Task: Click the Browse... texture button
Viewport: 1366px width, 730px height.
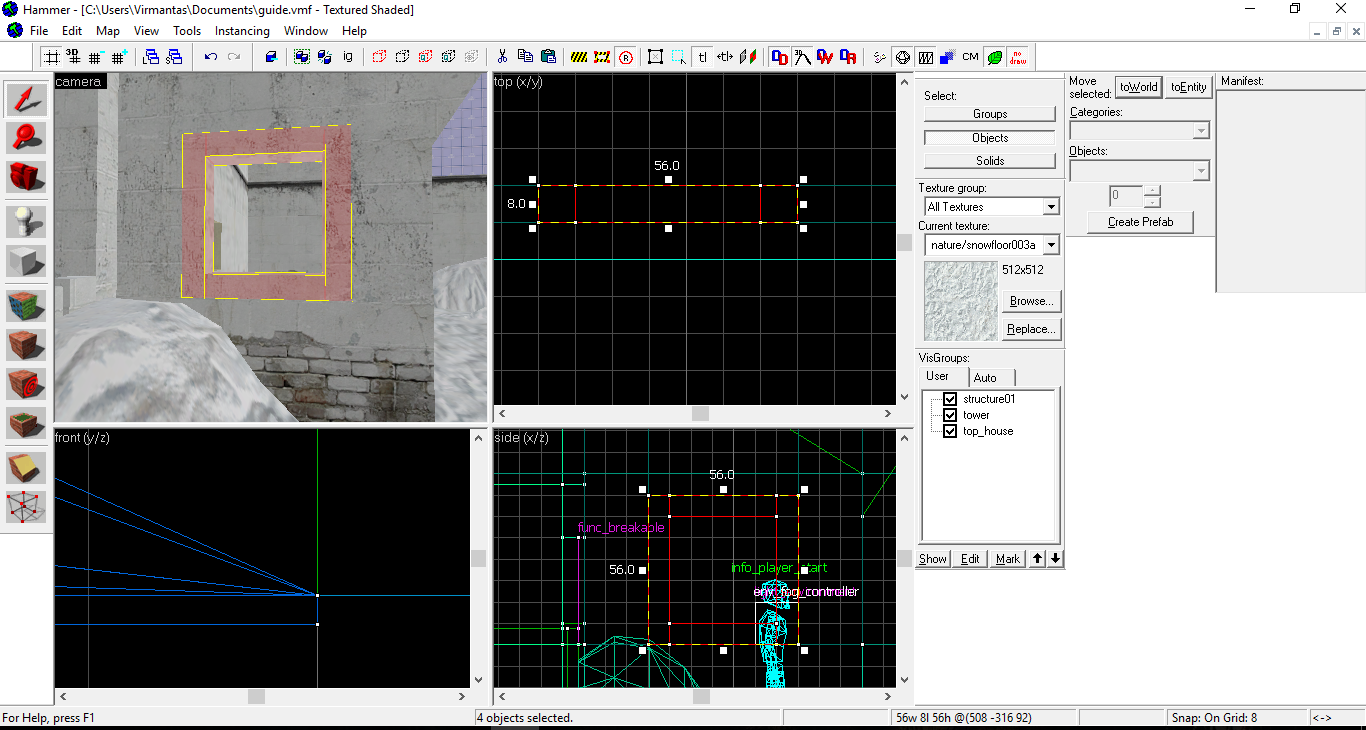Action: pyautogui.click(x=1031, y=301)
